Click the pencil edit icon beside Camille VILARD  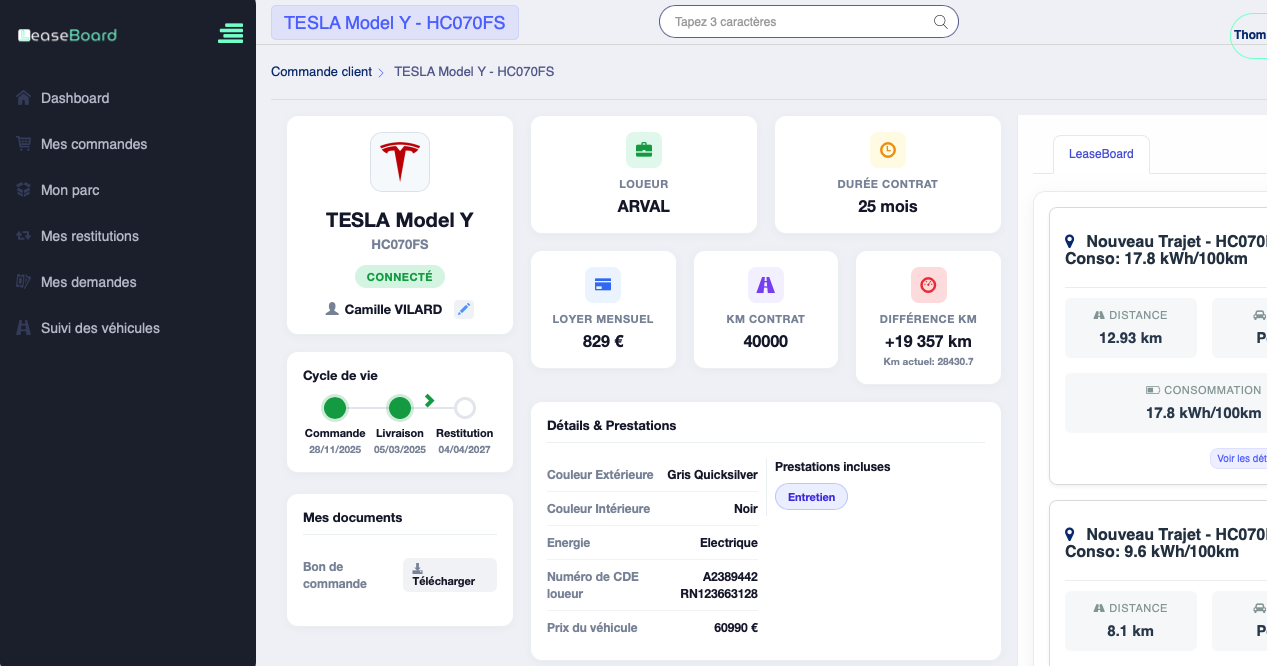pos(463,310)
